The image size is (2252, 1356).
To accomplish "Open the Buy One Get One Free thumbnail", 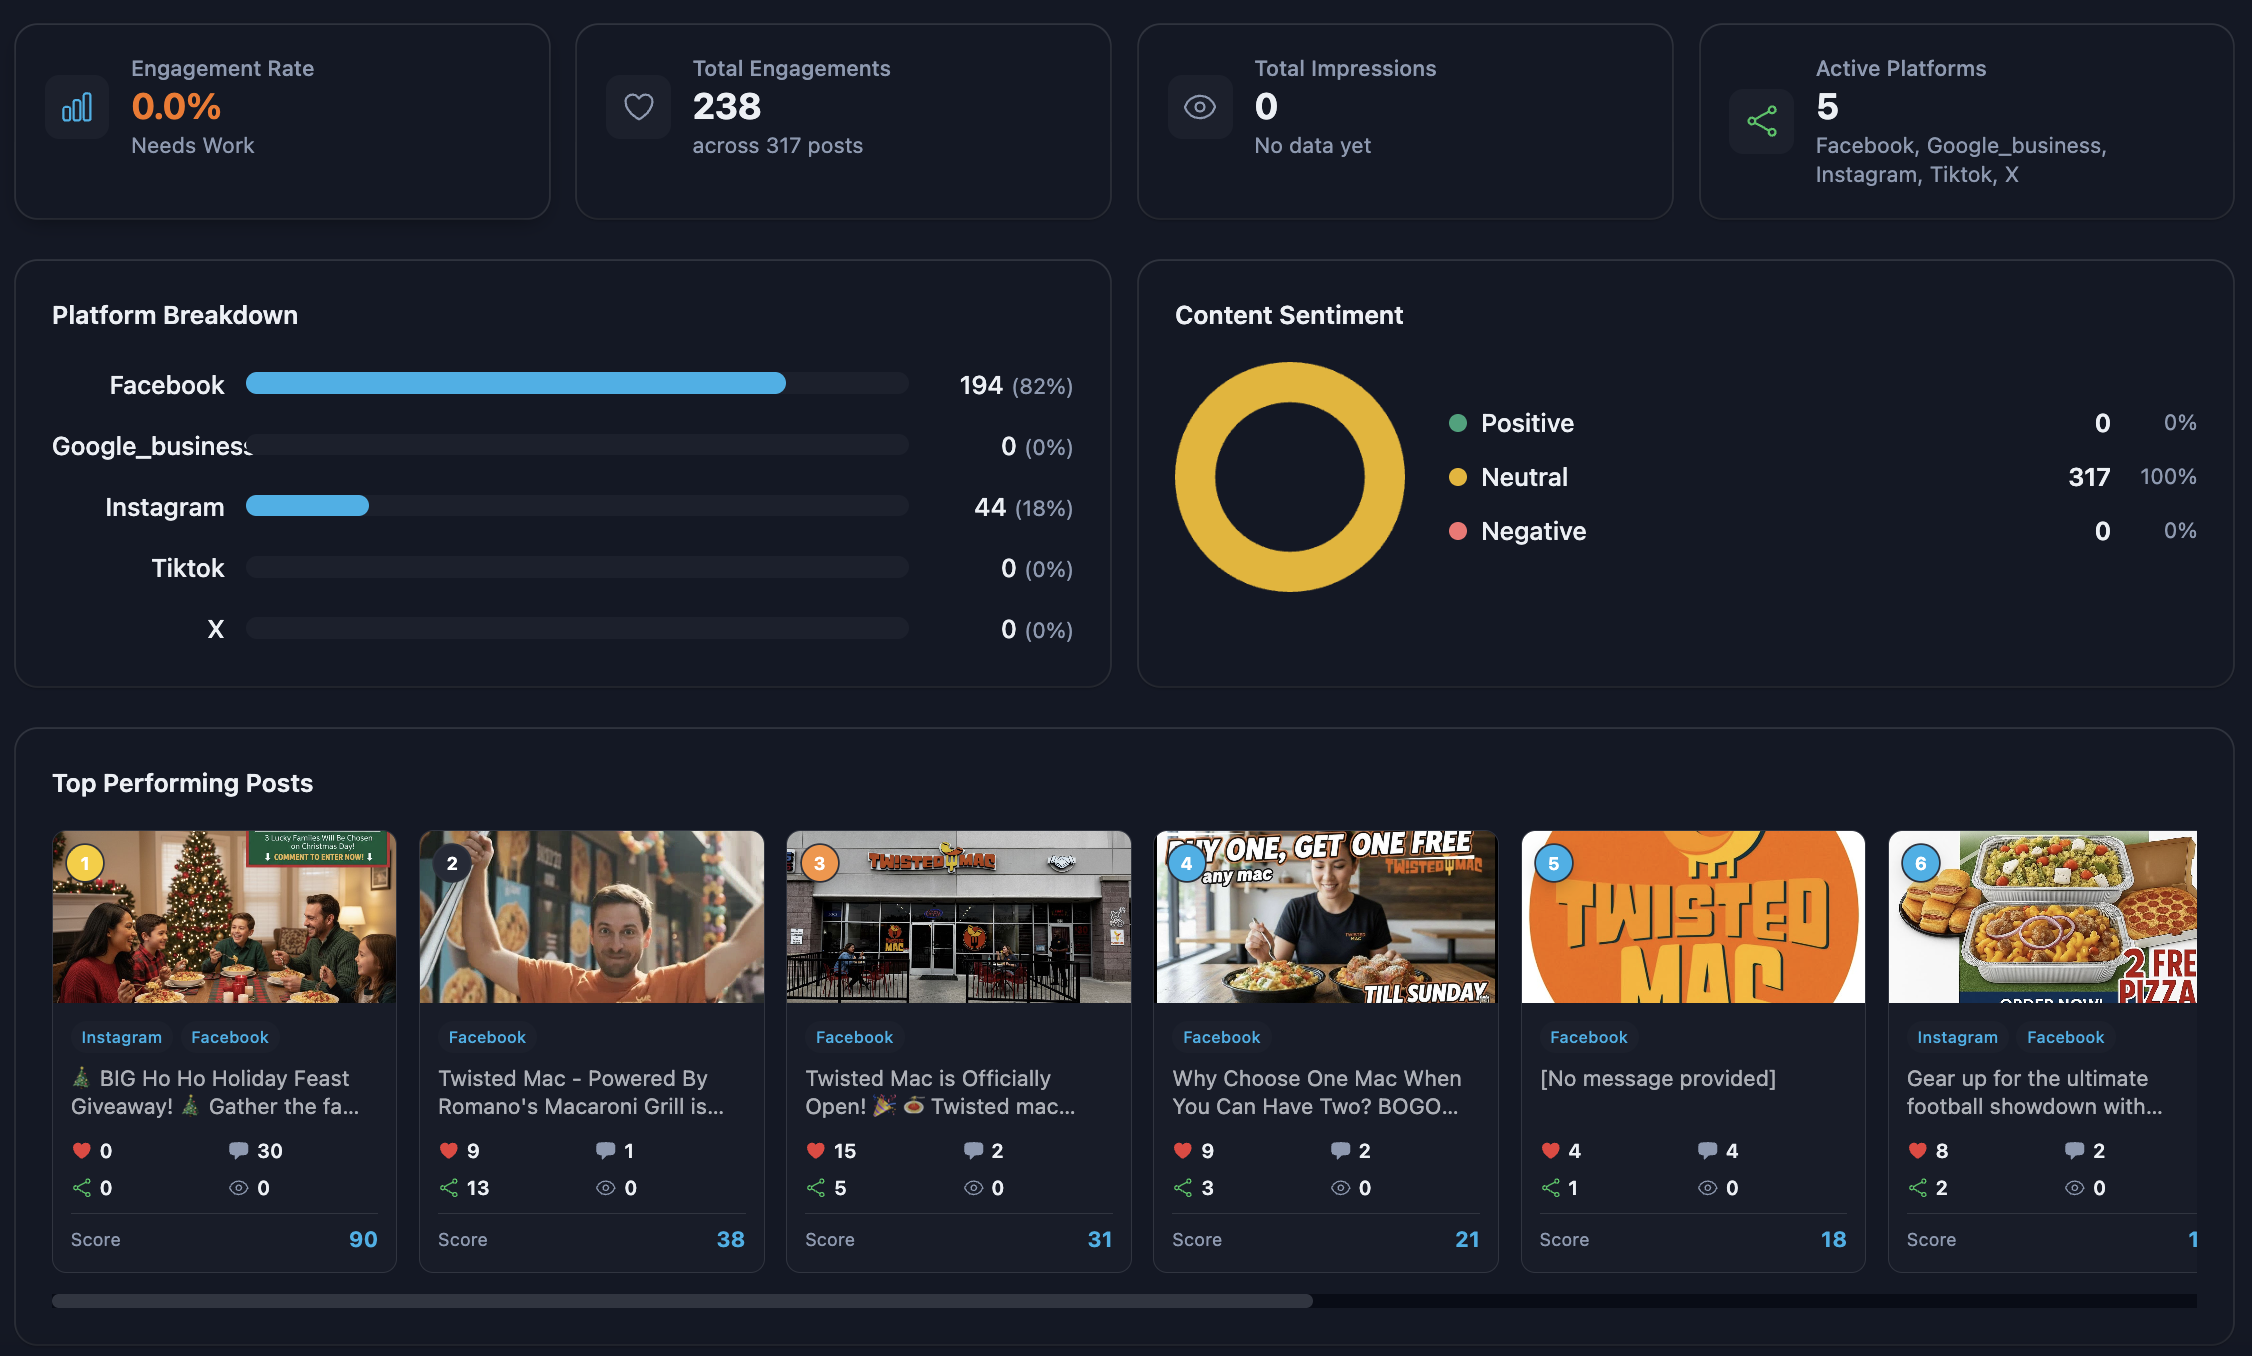I will [x=1326, y=917].
